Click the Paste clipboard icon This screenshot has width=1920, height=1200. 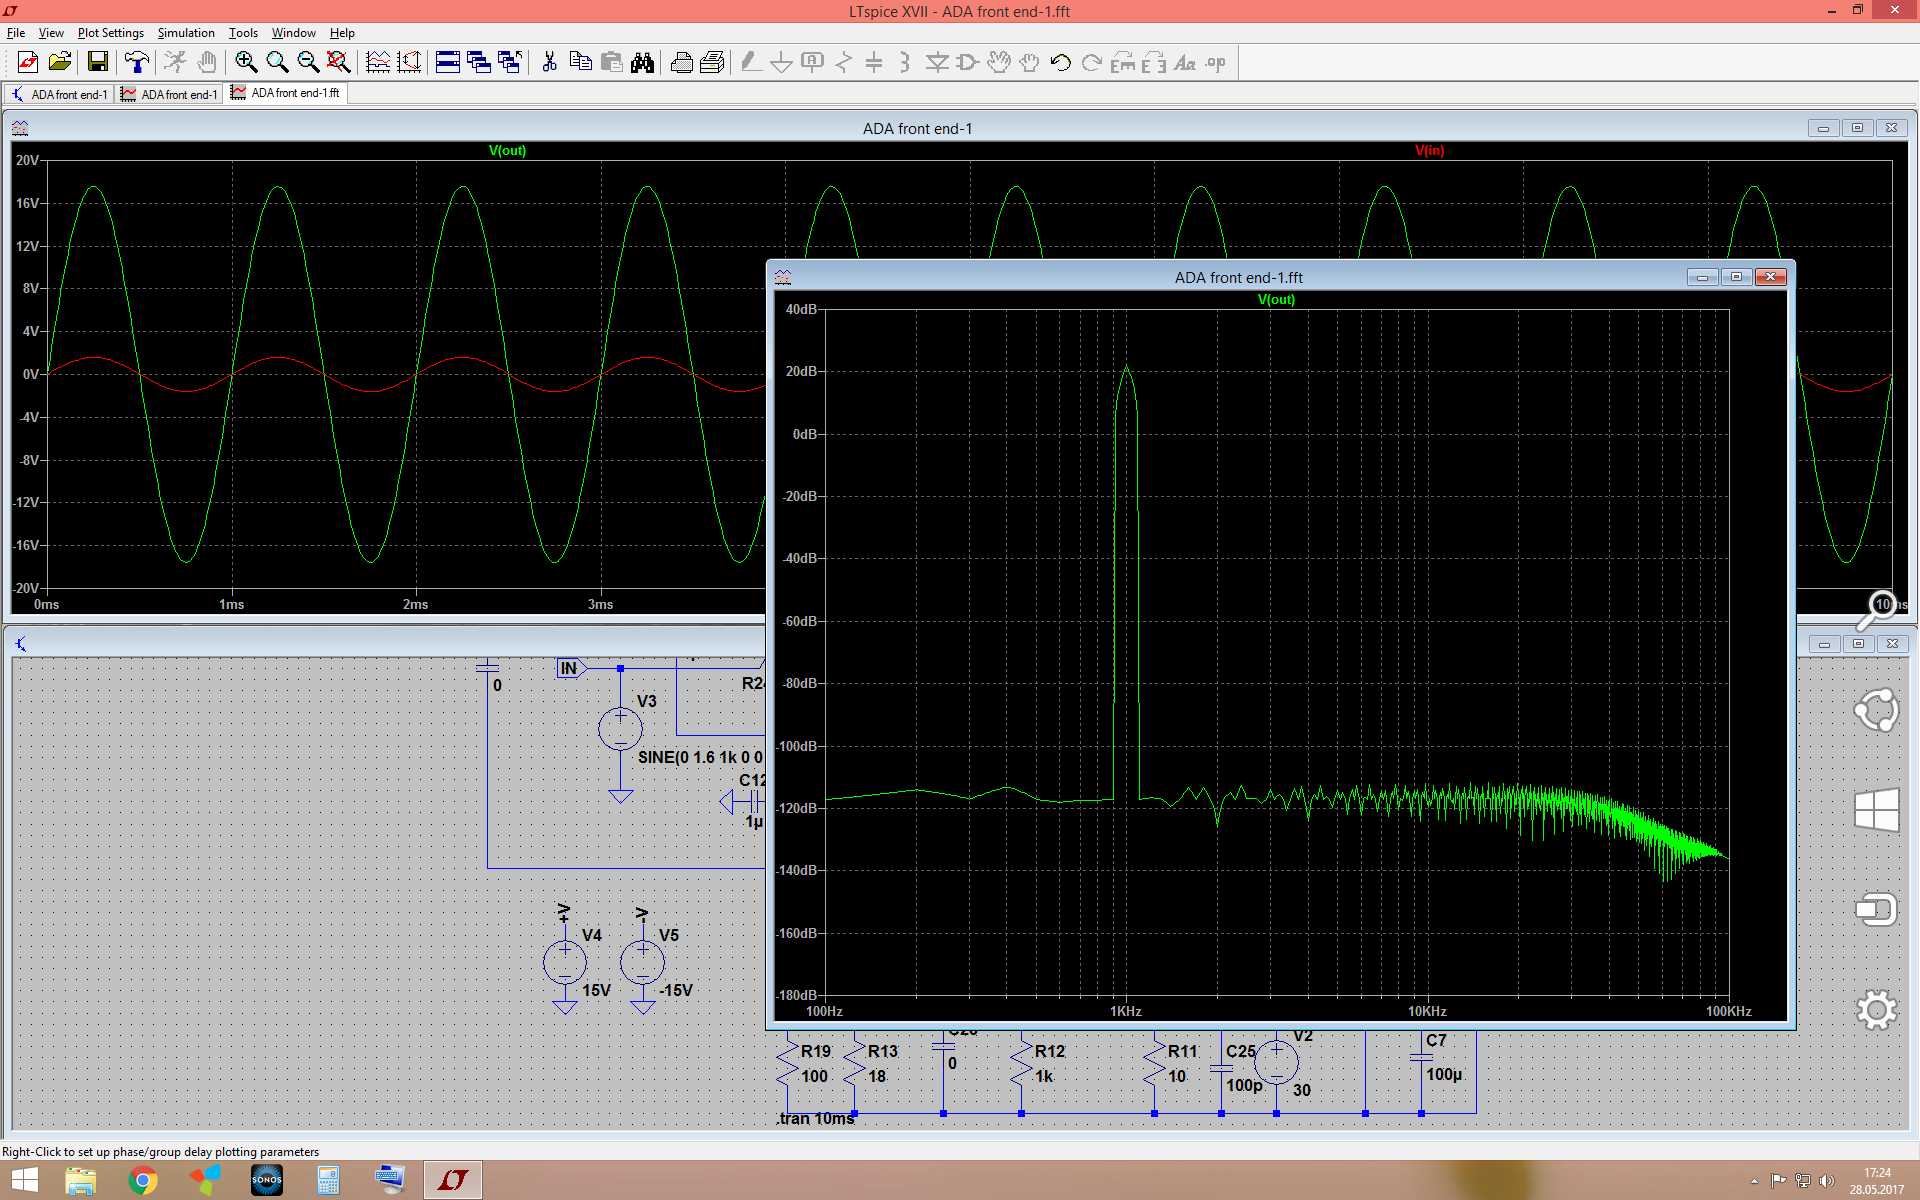(611, 62)
